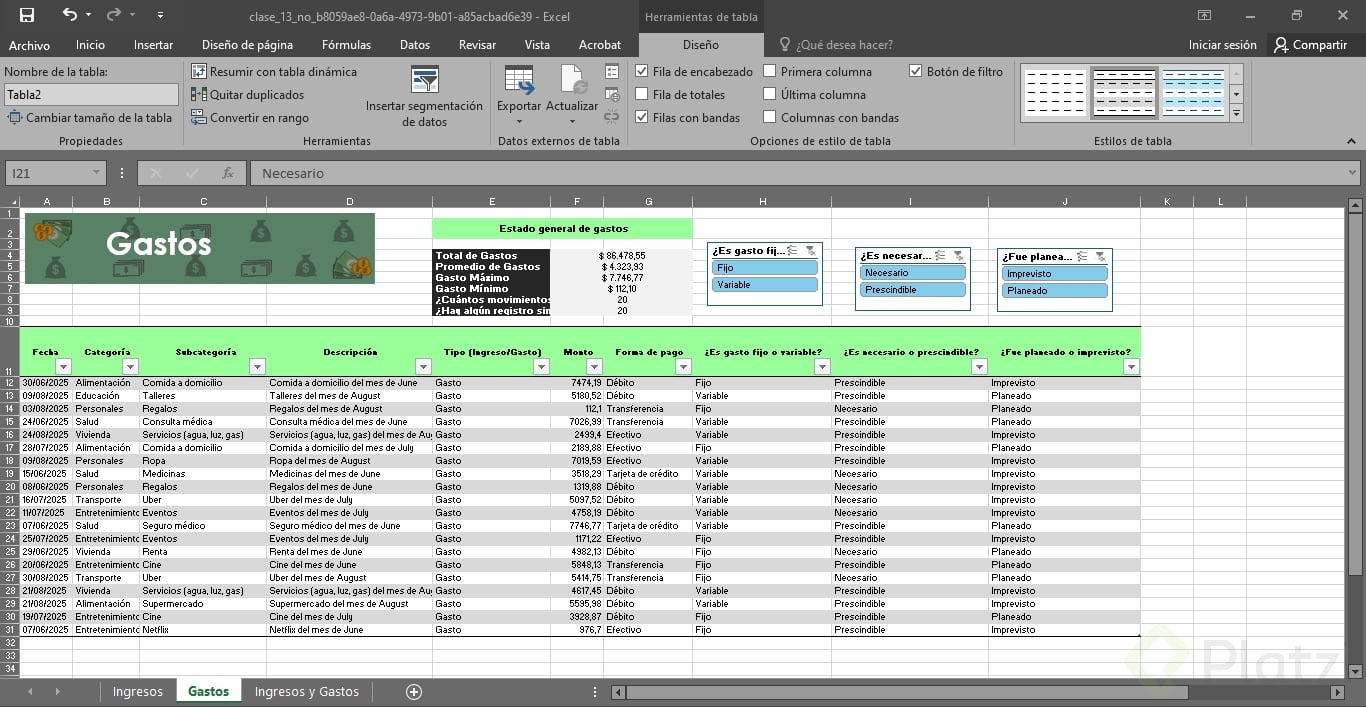This screenshot has height=707, width=1366.
Task: Expand the table styles gallery
Action: (1236, 114)
